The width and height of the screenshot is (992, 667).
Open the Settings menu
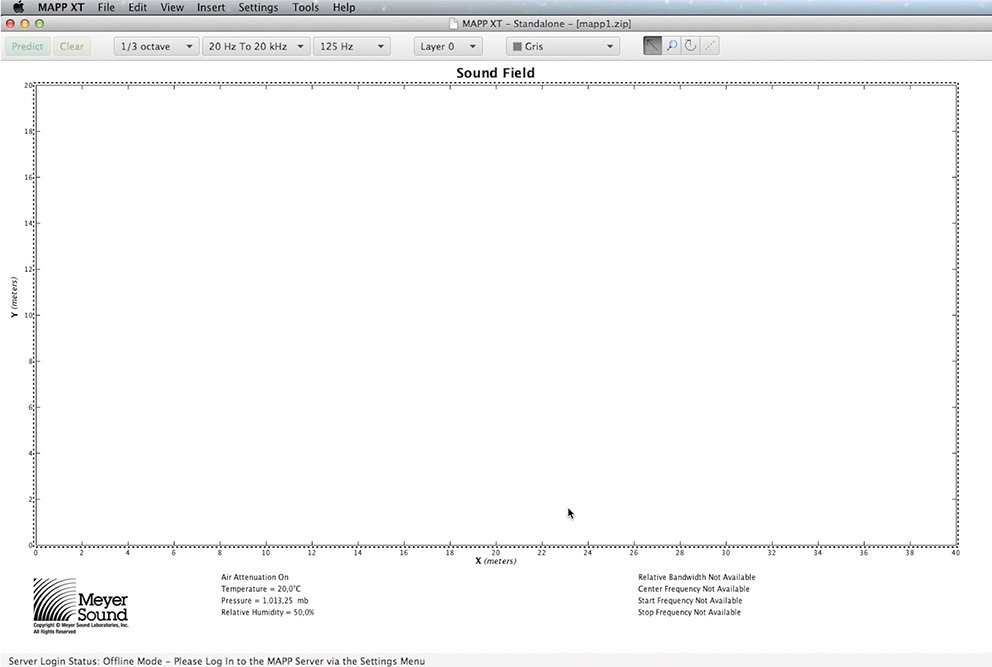pos(258,8)
